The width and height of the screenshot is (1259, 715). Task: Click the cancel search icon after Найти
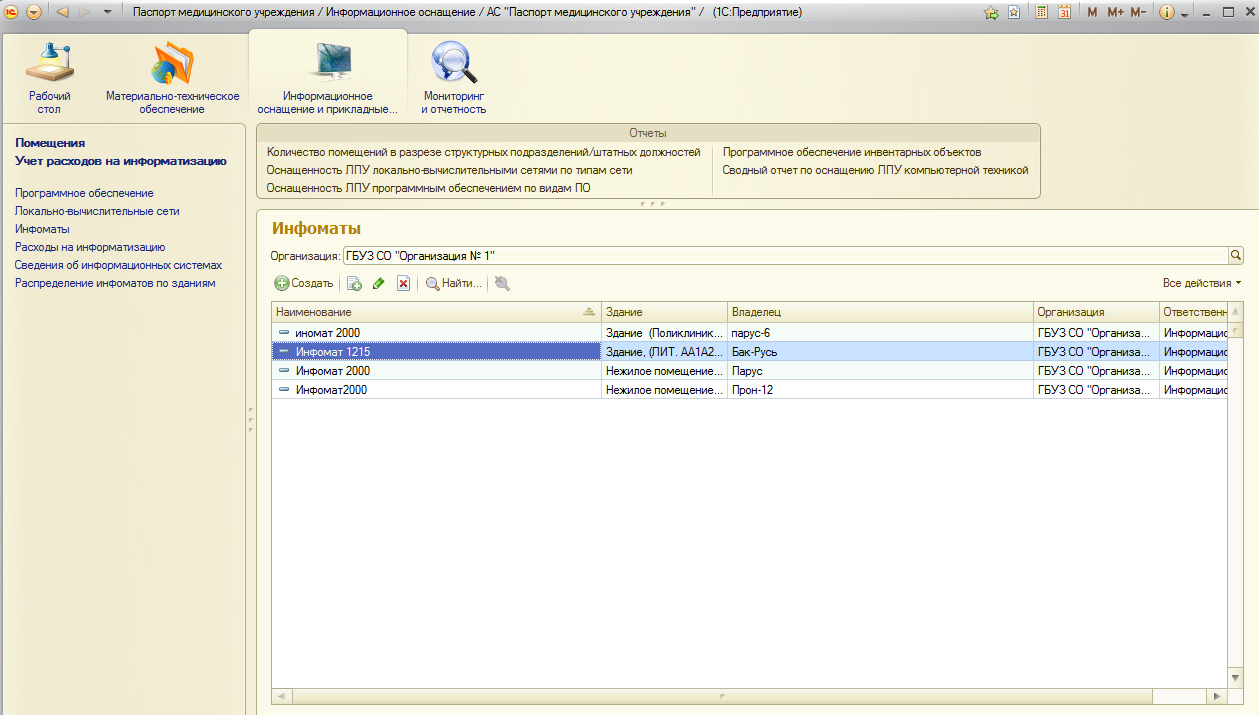point(502,284)
